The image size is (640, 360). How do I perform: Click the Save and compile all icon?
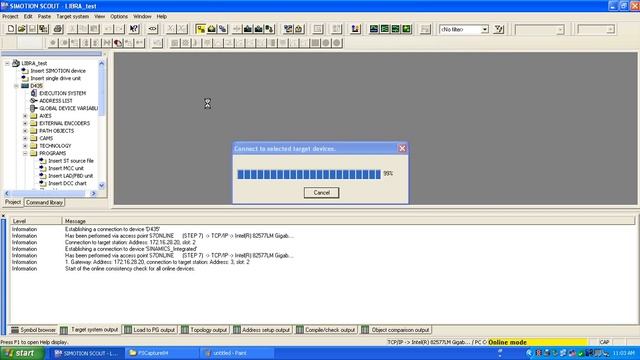pyautogui.click(x=43, y=29)
